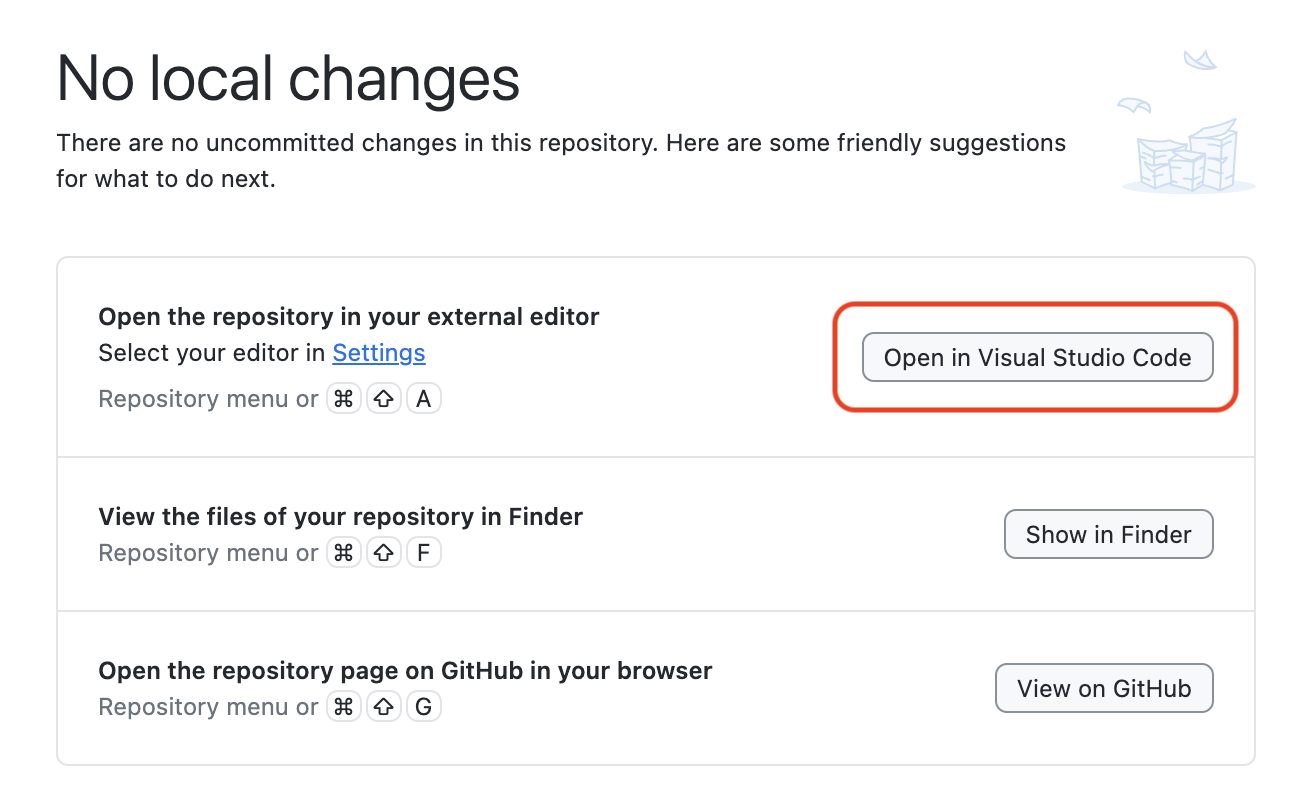Click the Show in Finder button

(x=1108, y=534)
